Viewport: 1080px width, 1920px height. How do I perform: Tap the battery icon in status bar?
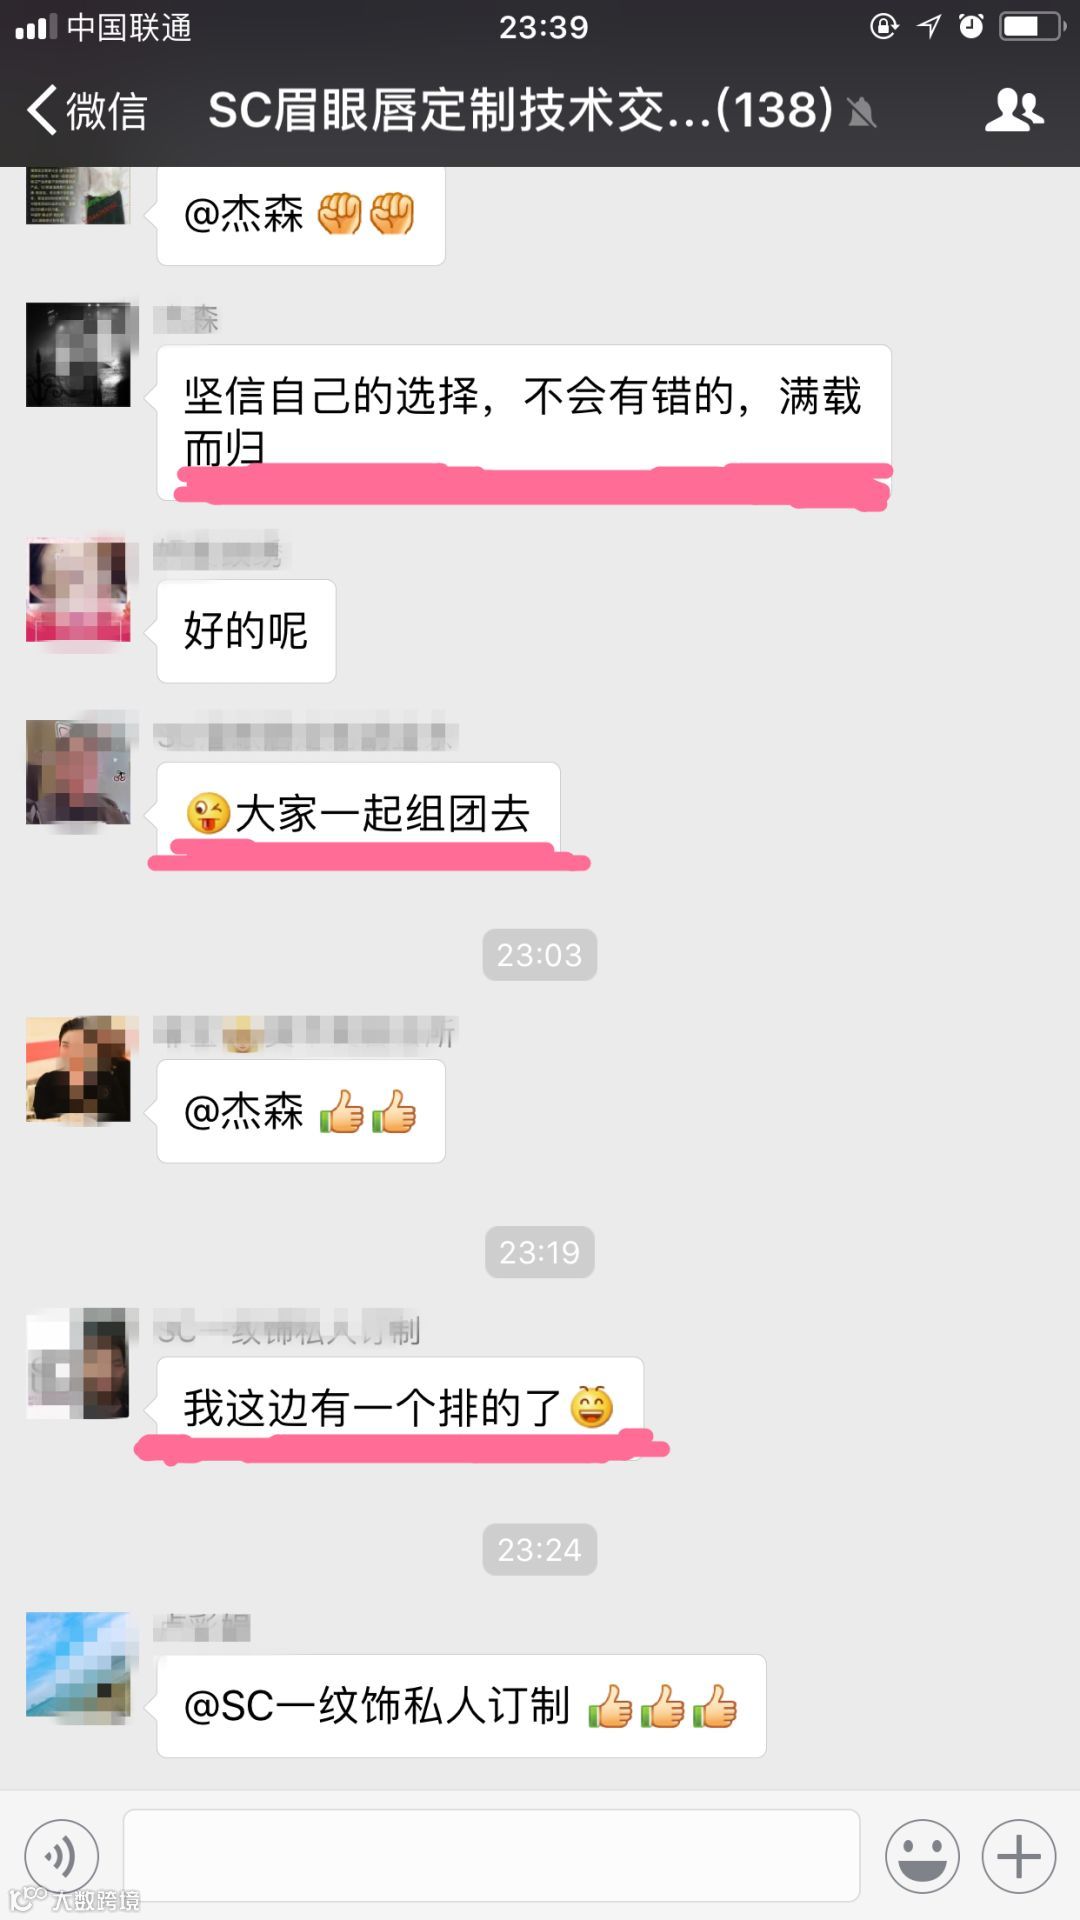1031,26
